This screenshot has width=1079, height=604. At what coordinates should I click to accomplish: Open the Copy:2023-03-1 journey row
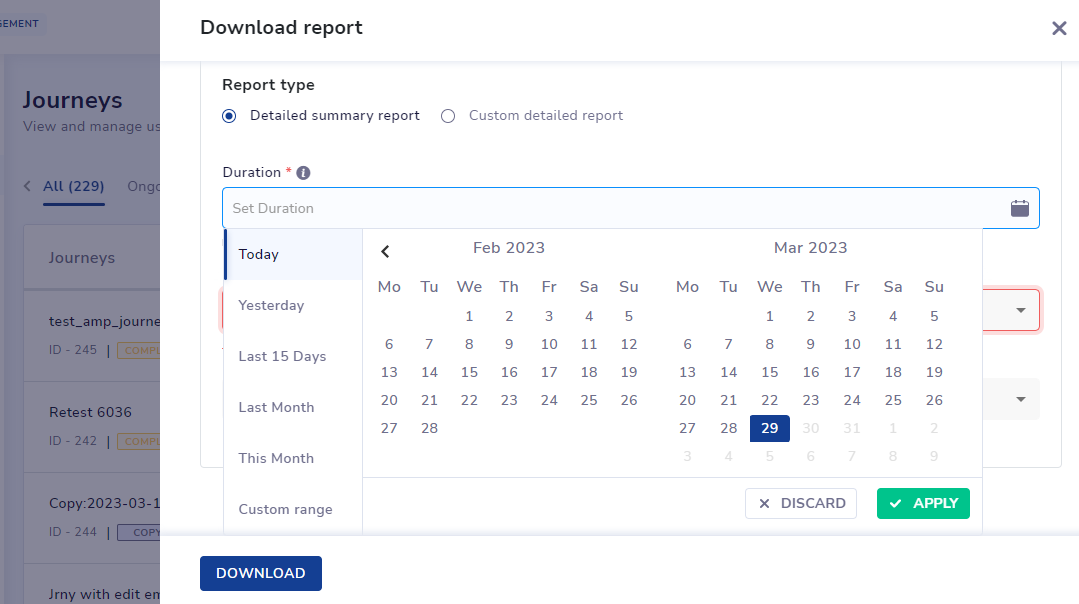pos(92,517)
